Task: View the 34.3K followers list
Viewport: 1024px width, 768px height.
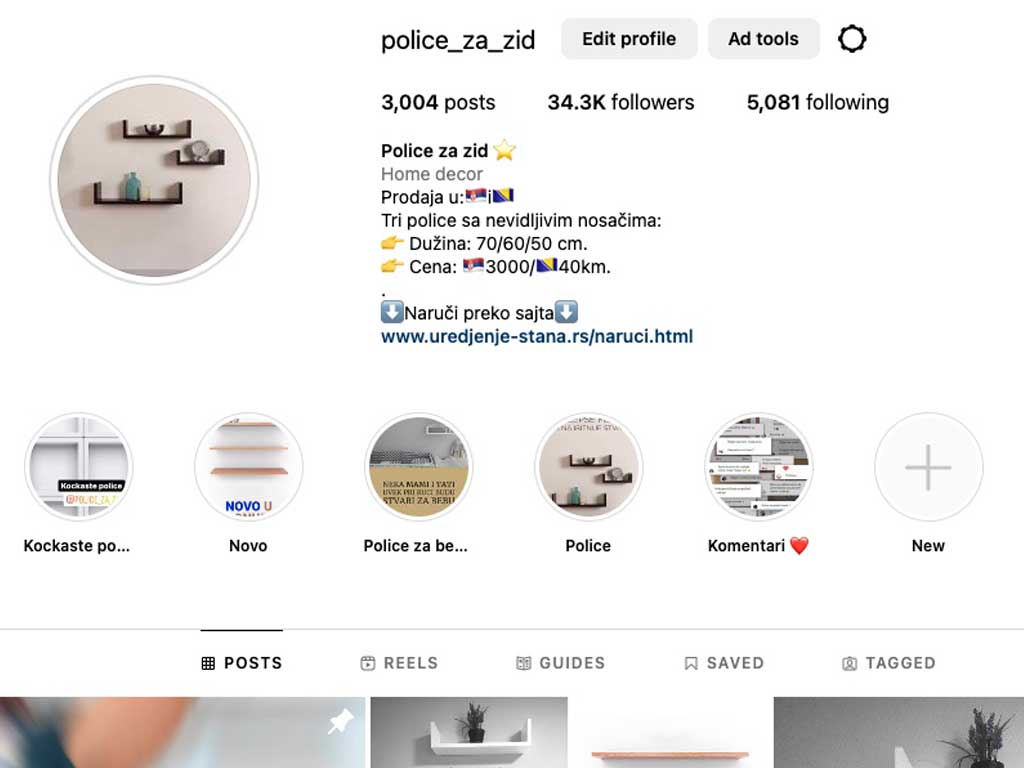Action: point(620,103)
